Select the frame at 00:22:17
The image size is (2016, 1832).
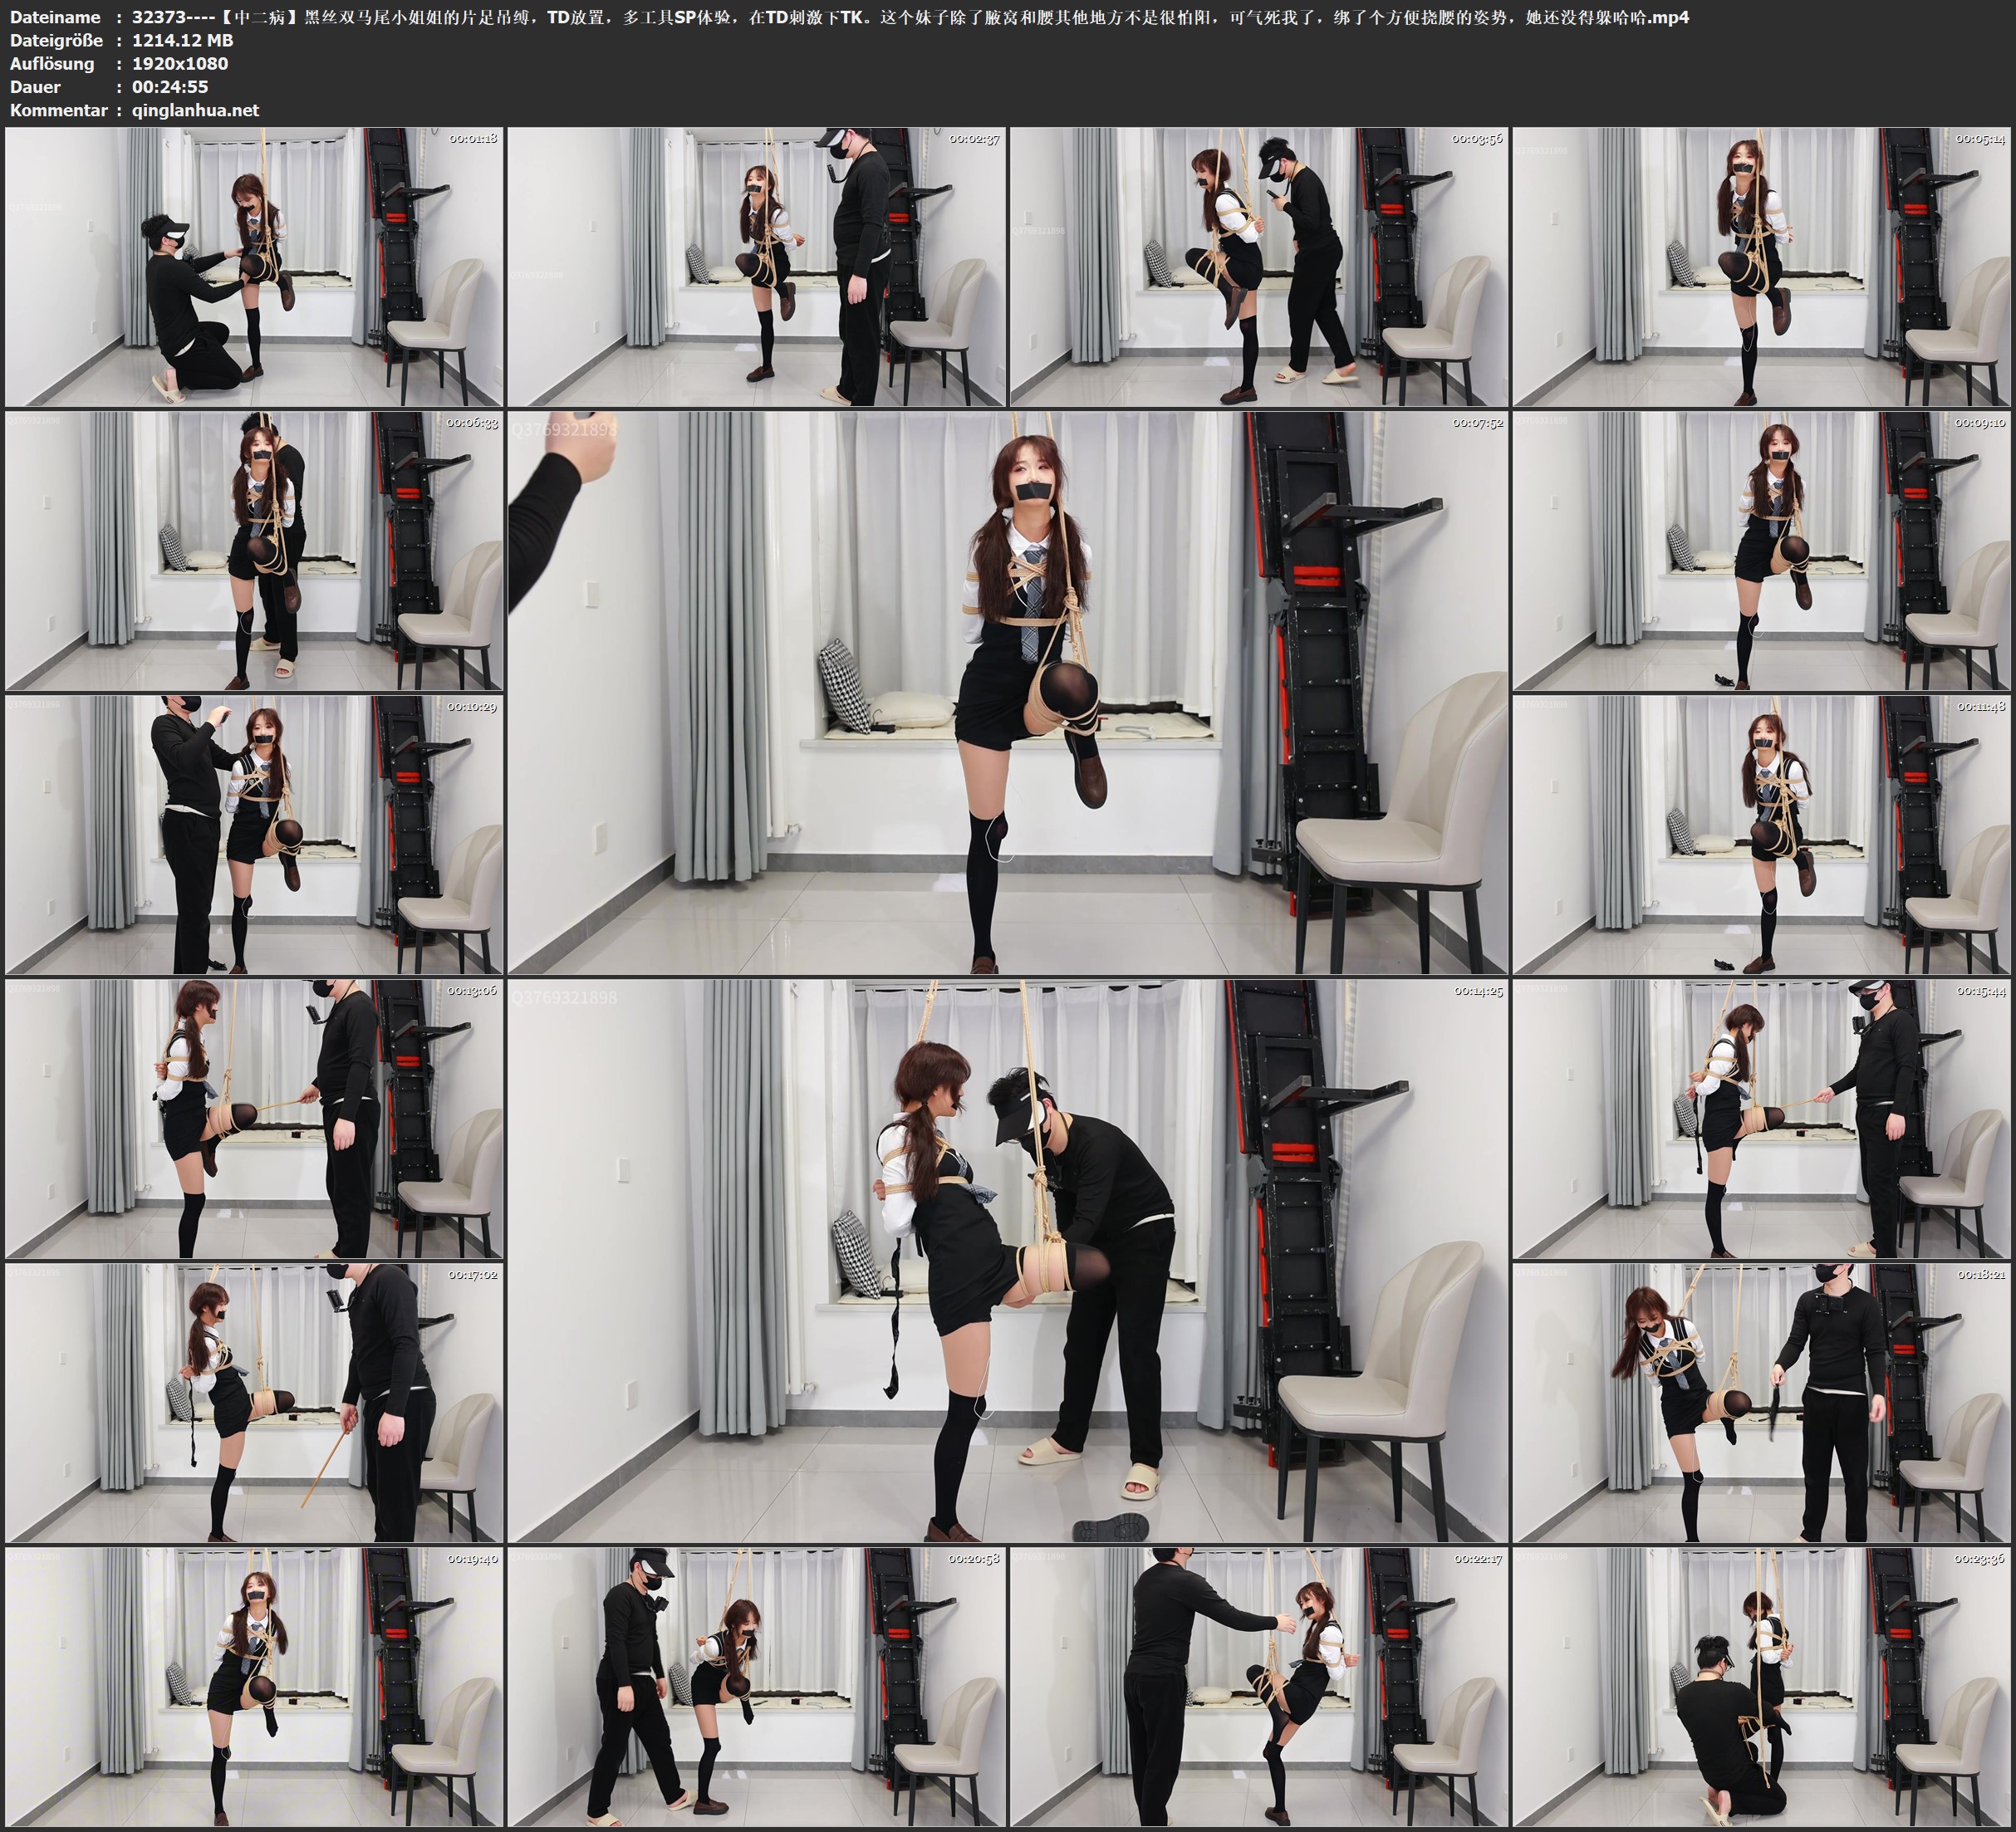tap(1258, 1686)
